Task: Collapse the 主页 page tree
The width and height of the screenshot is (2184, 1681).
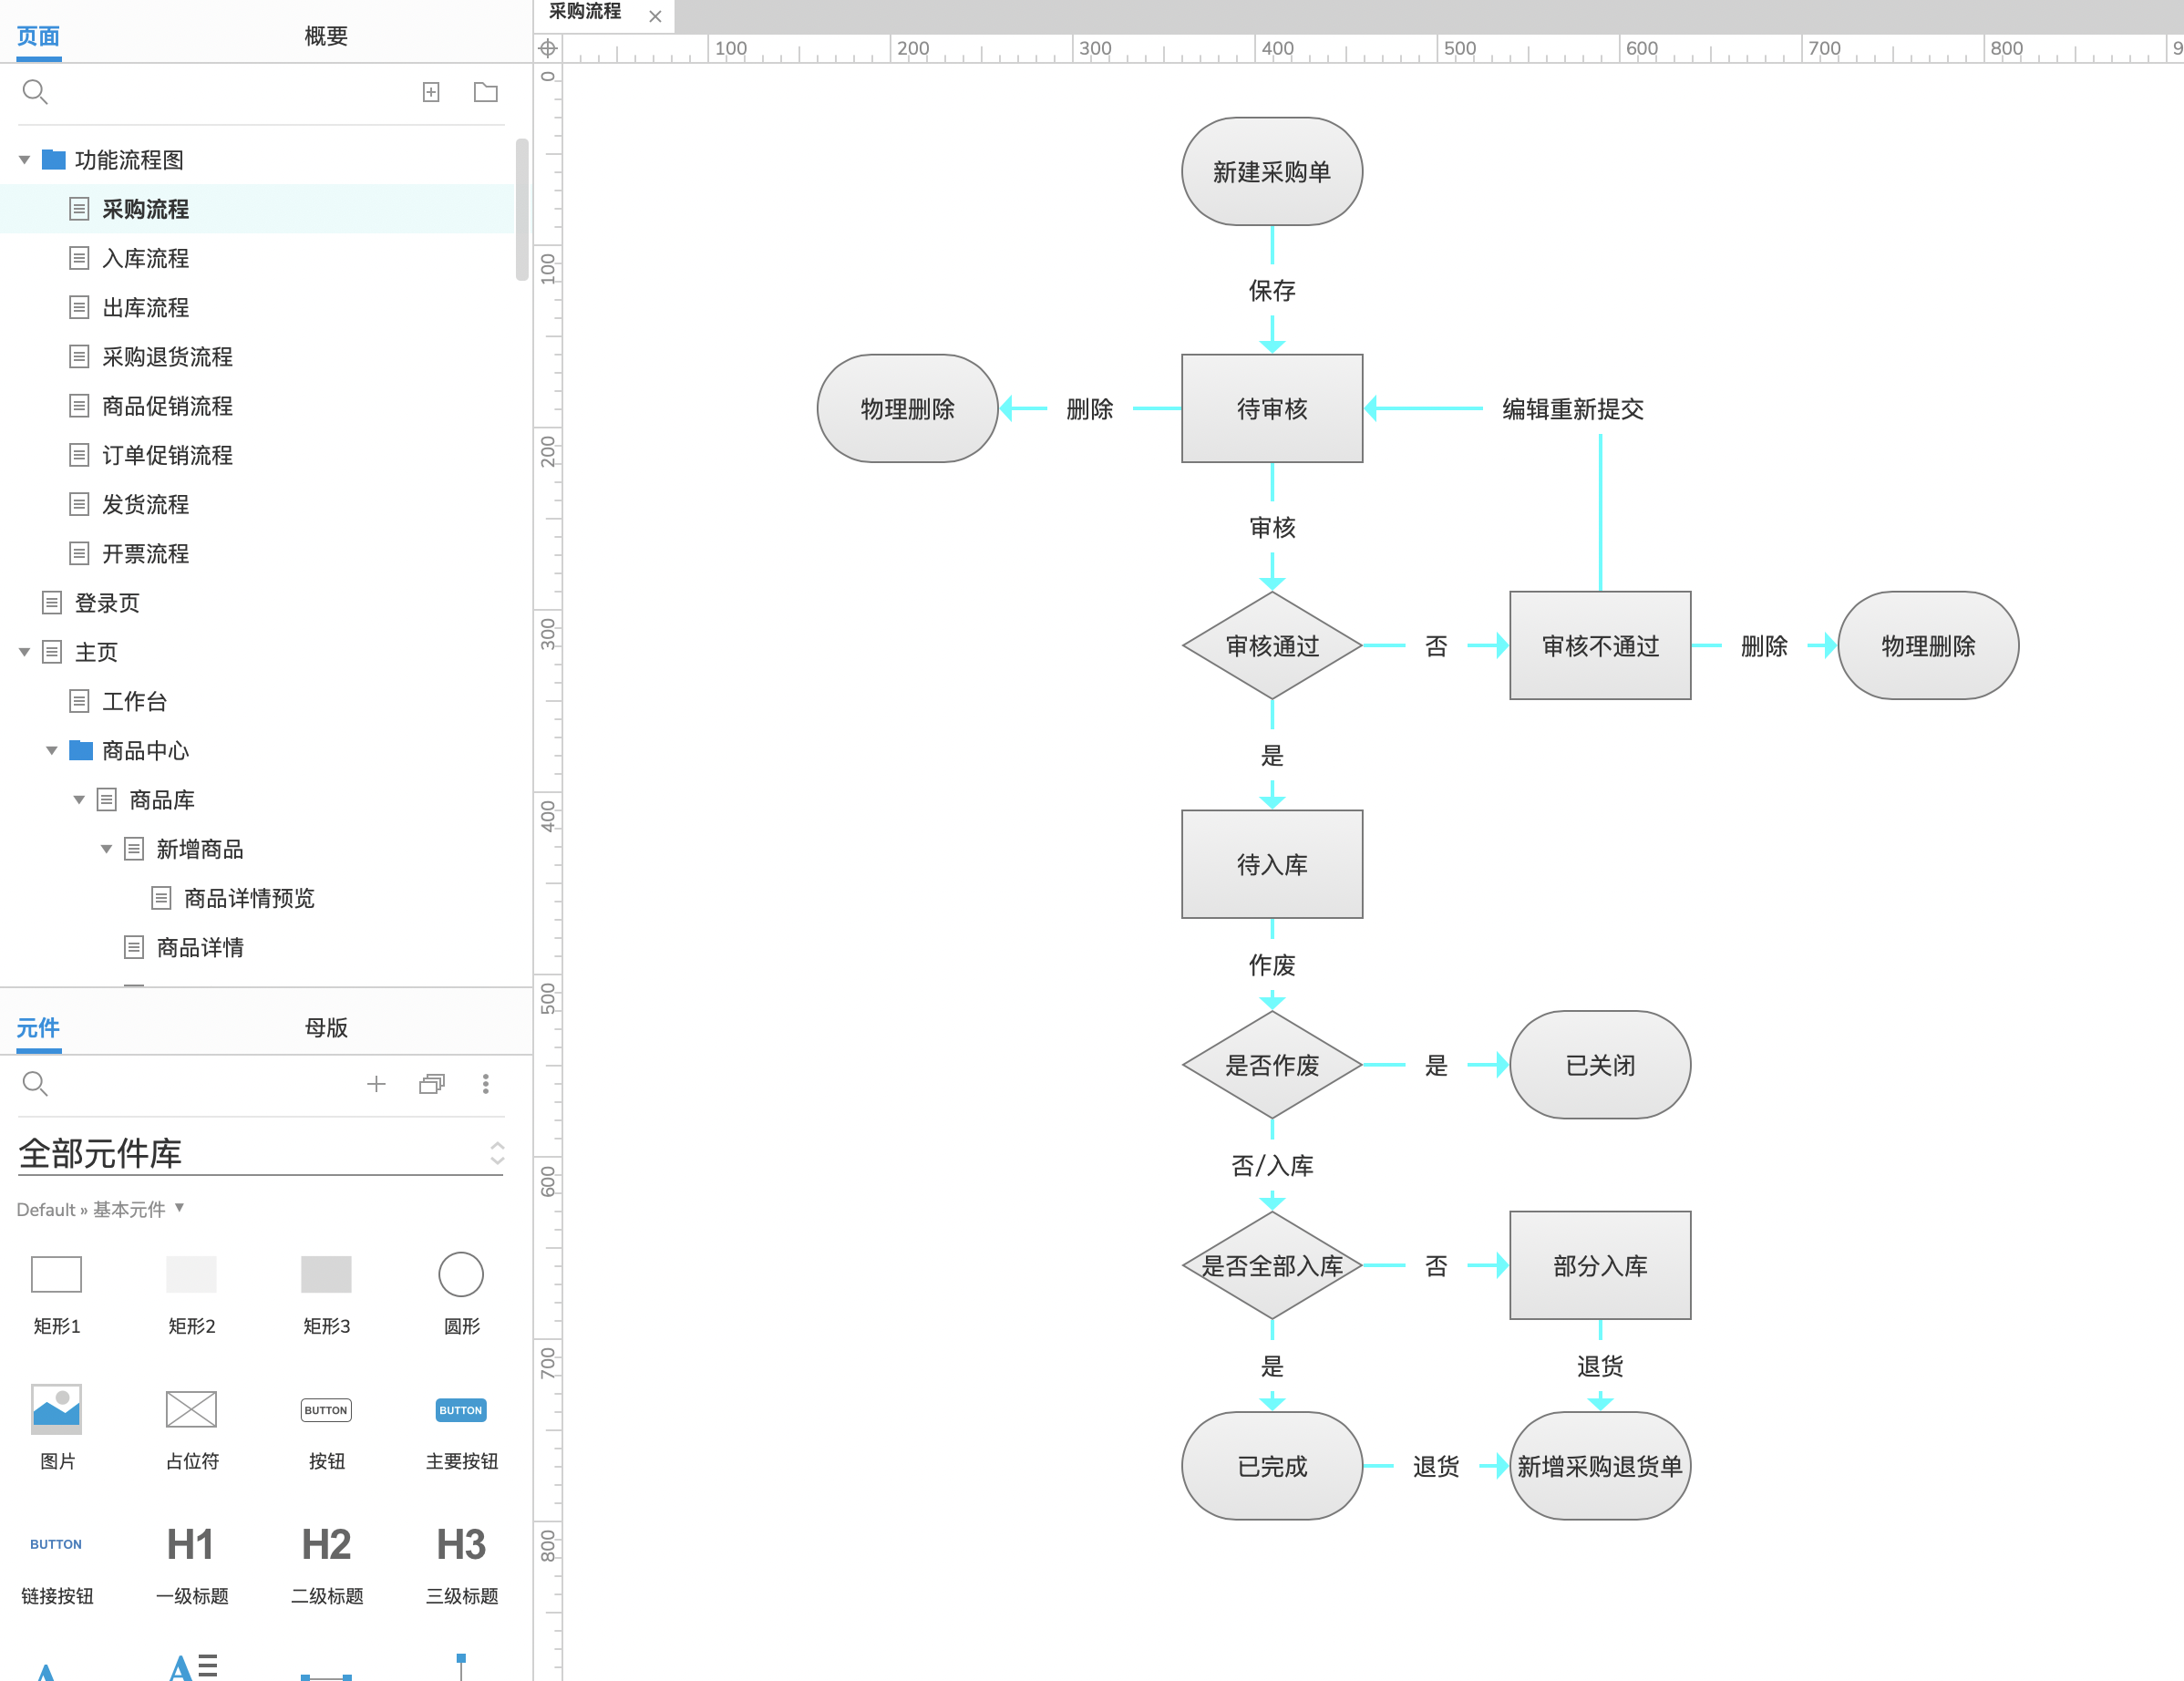Action: [25, 652]
